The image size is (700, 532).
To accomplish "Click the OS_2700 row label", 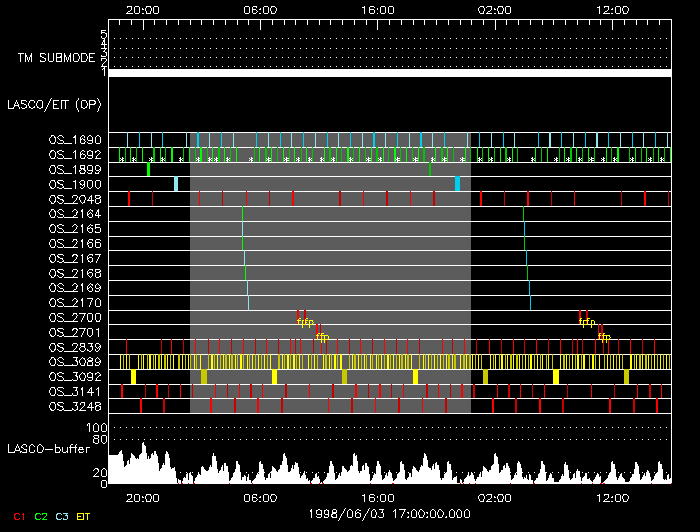I will 75,317.
